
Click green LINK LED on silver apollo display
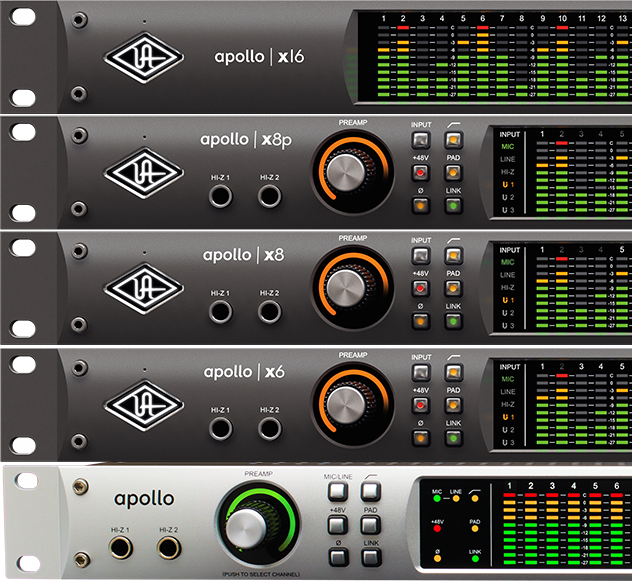click(x=475, y=558)
